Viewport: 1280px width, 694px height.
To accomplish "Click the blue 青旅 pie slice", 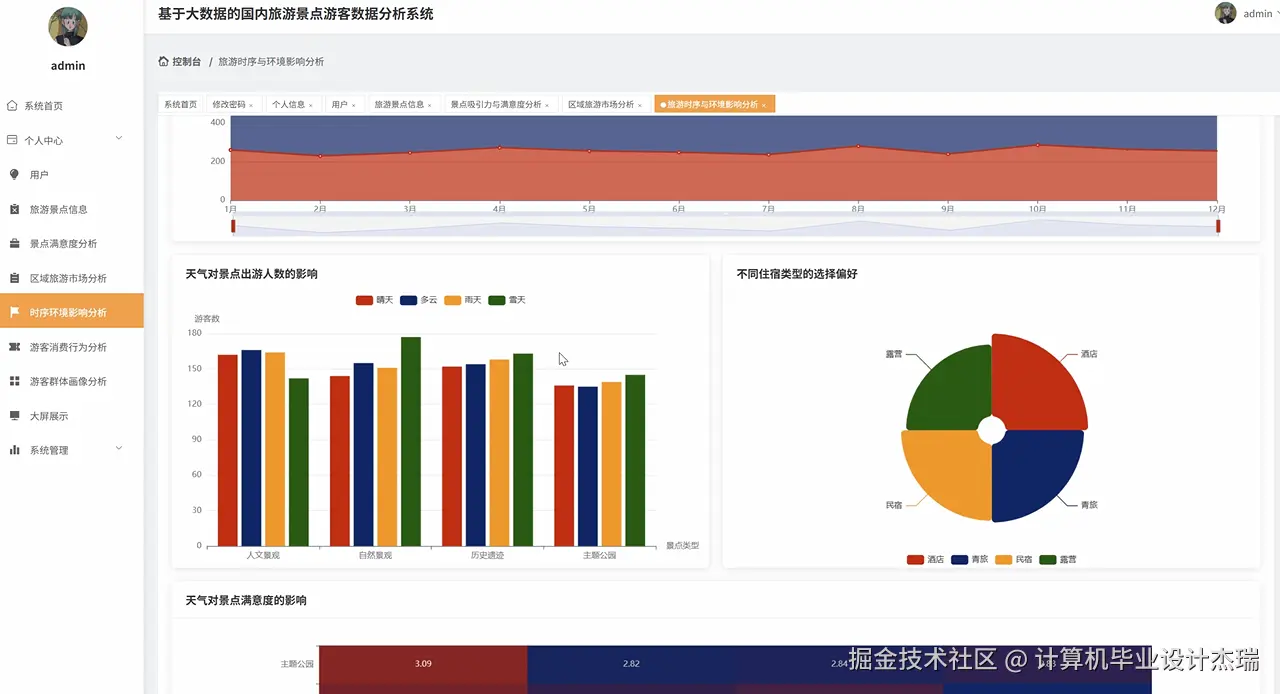I will (1035, 473).
